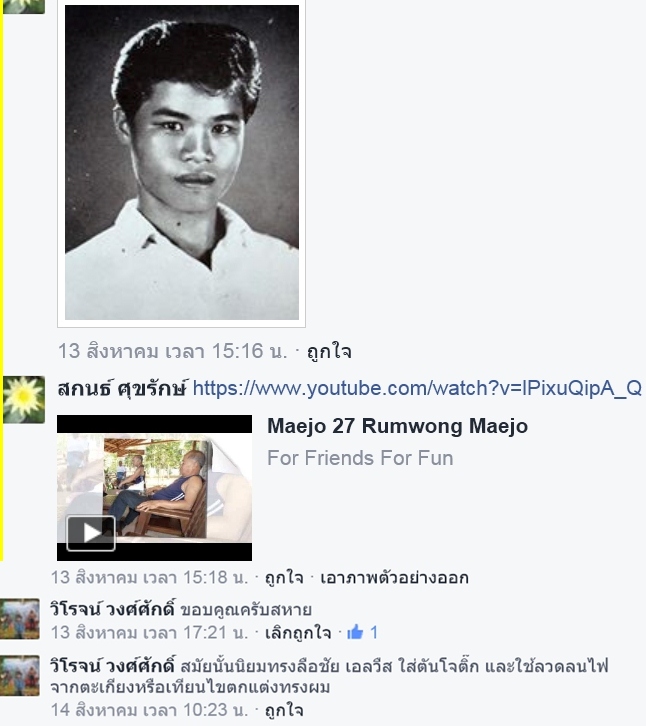Open the black-and-white portrait photo
The height and width of the screenshot is (726, 646).
click(182, 162)
